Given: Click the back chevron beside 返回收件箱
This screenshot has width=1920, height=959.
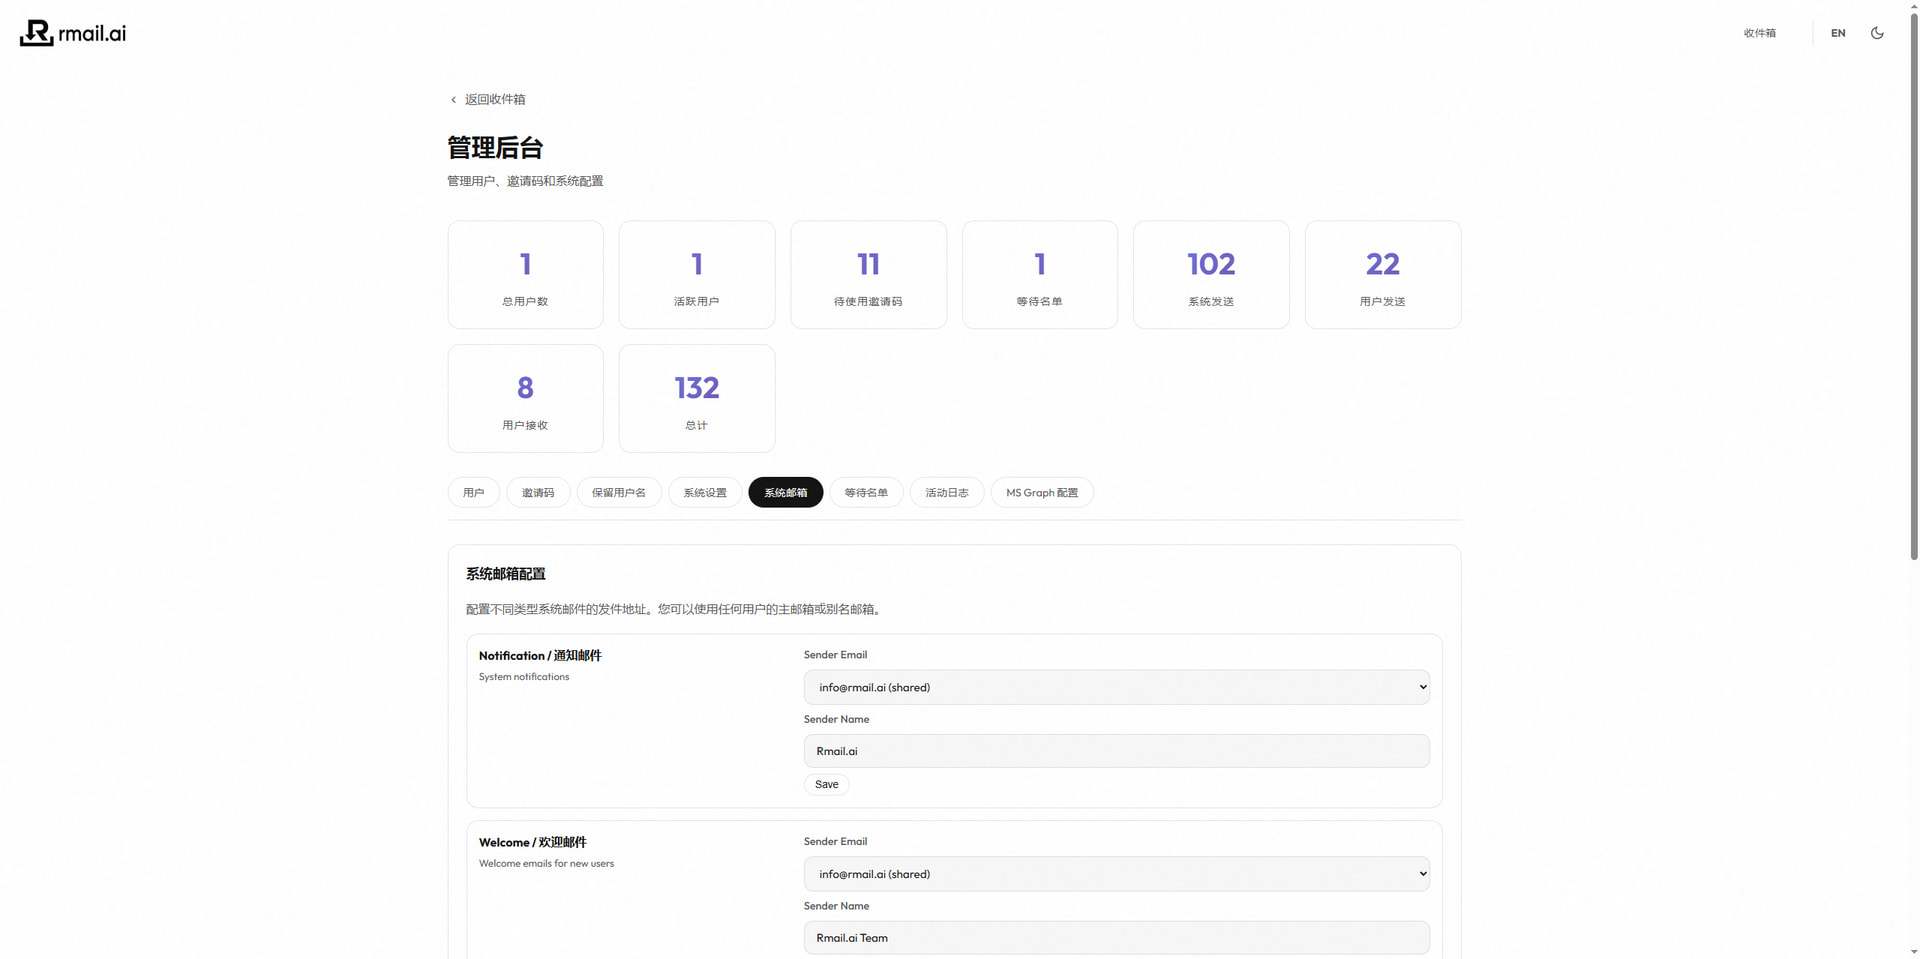Looking at the screenshot, I should (x=453, y=99).
